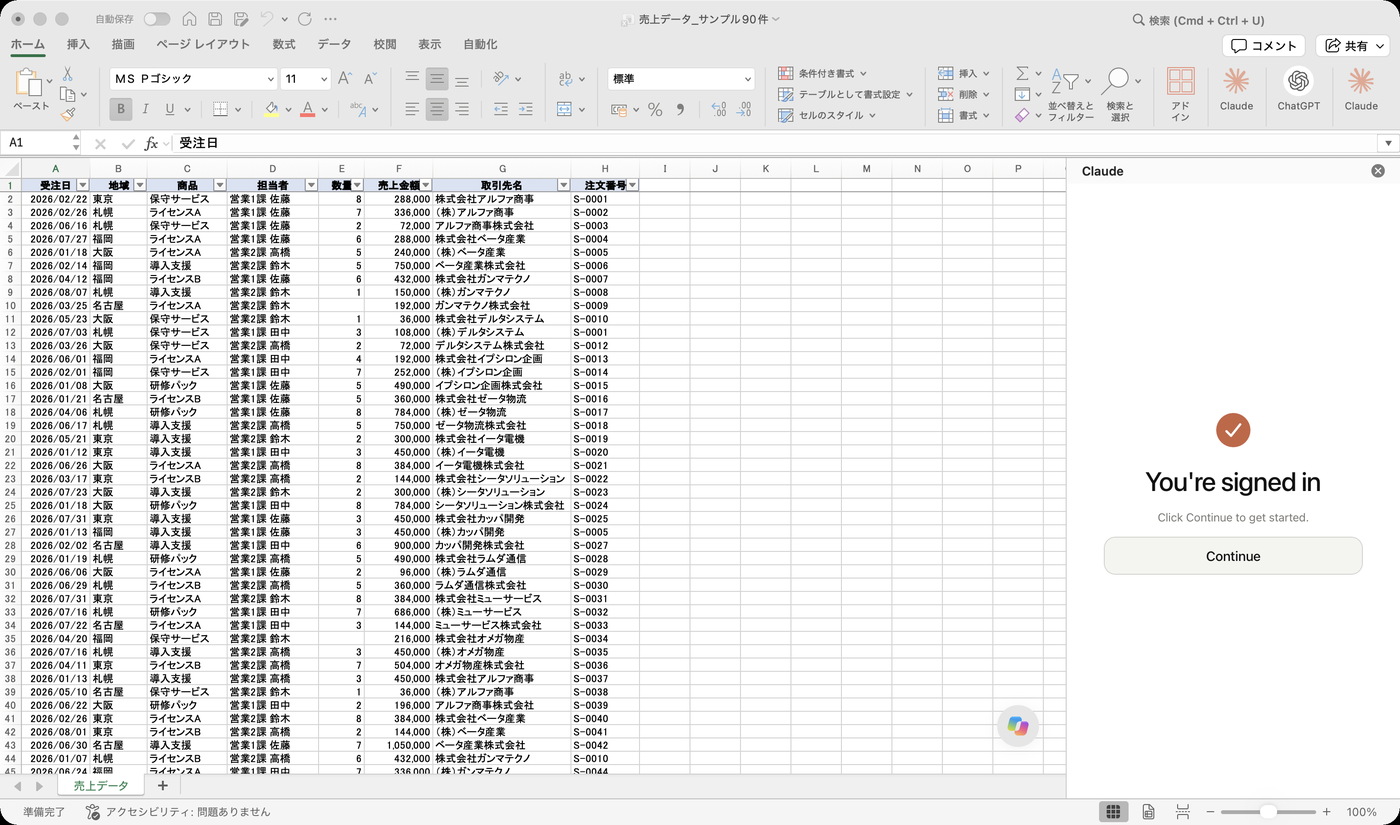Click the format painter brush icon
1400x825 pixels.
[x=67, y=115]
